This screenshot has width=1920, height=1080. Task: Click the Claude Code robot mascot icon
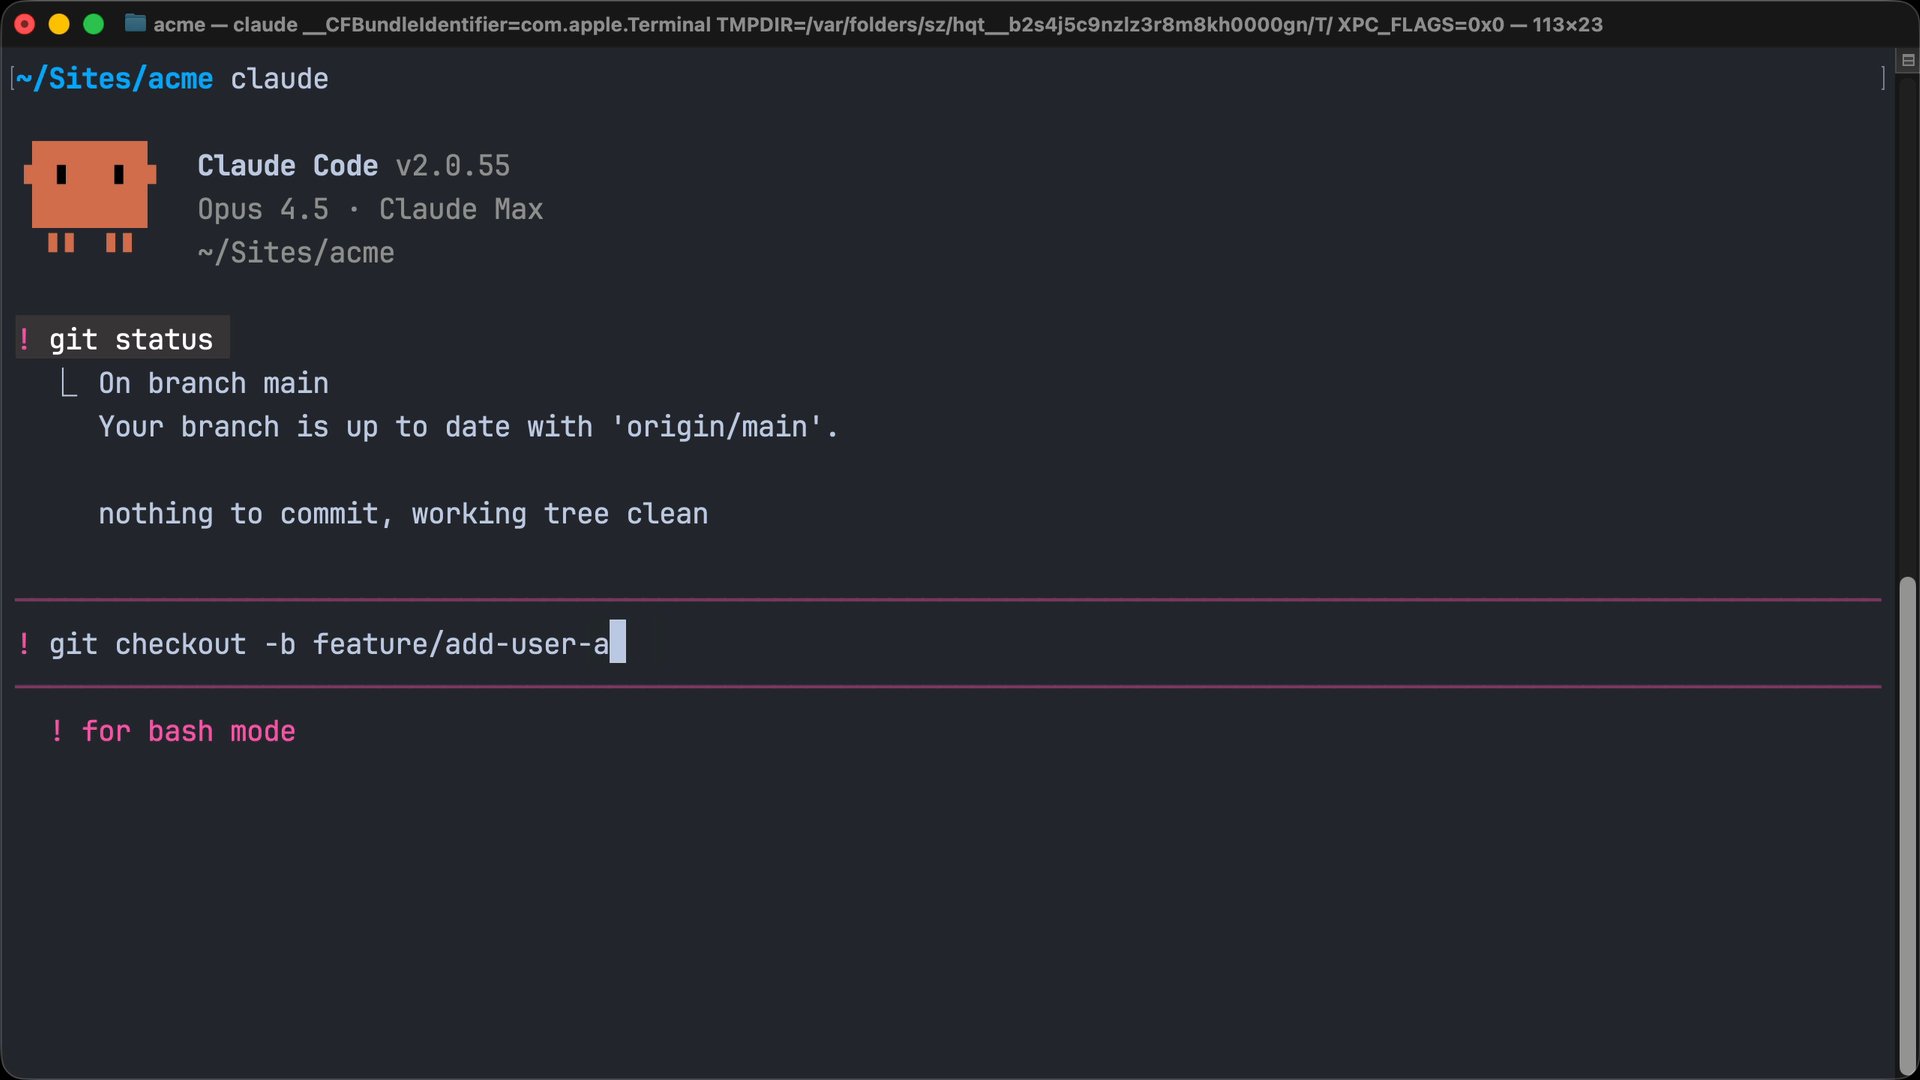coord(88,197)
